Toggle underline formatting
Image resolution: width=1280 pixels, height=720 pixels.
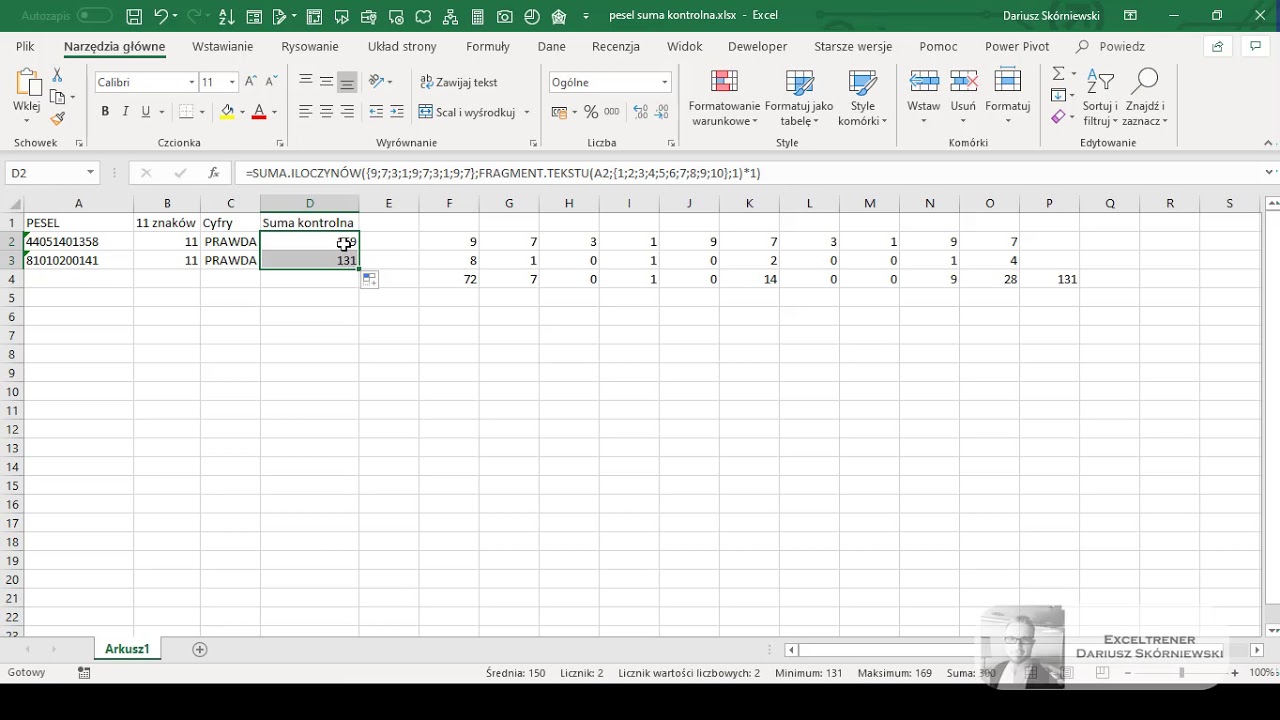pos(146,112)
